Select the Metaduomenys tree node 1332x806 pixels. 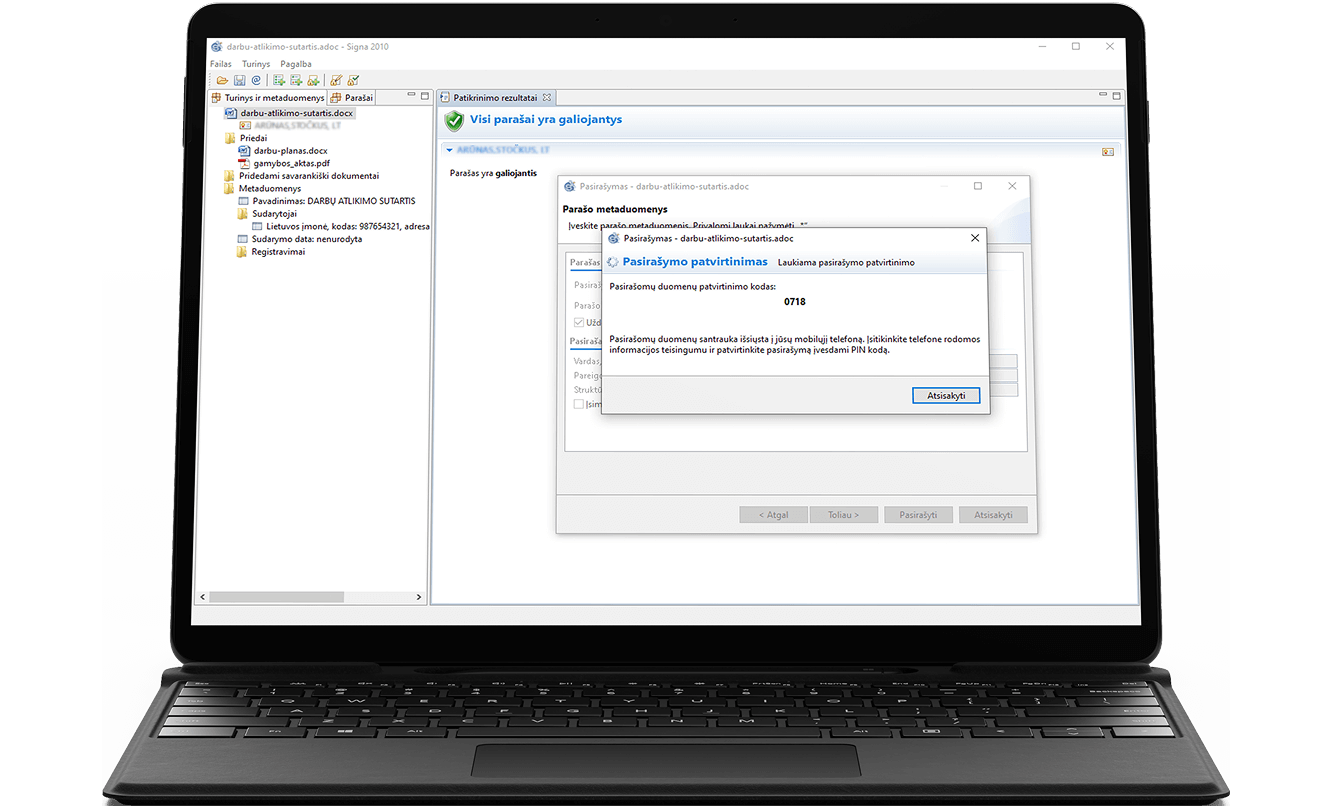pos(269,188)
